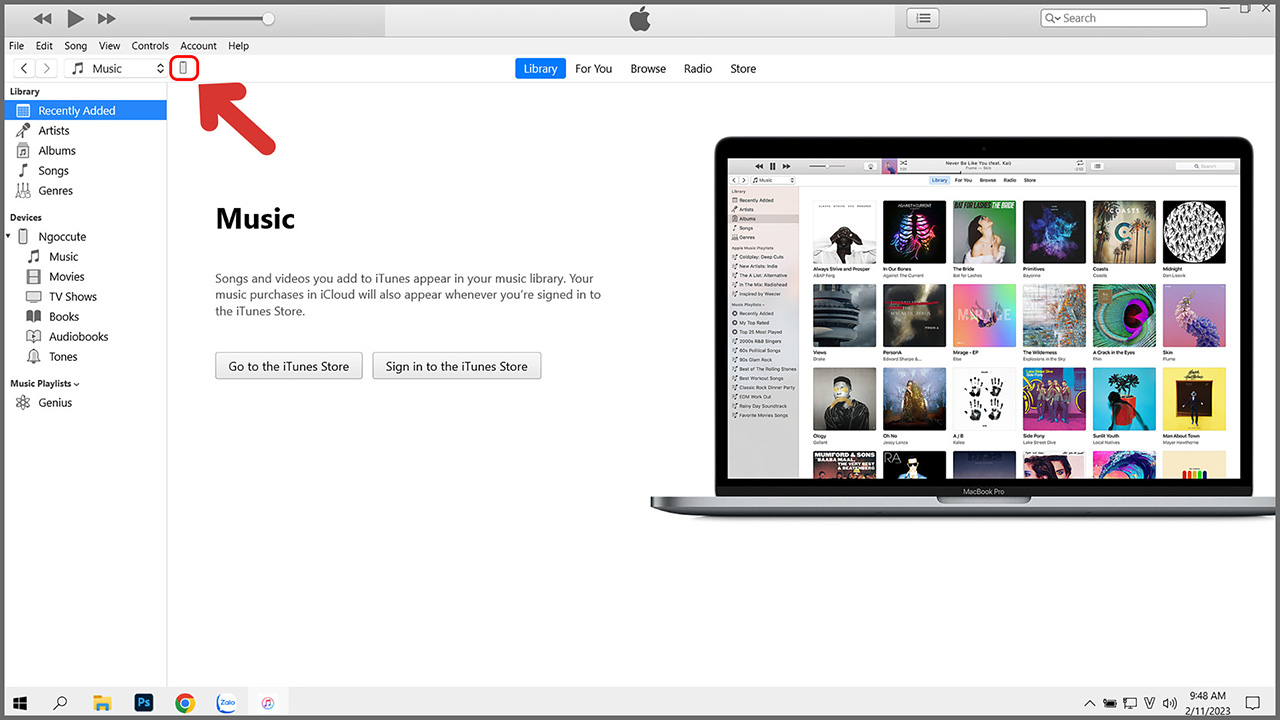The height and width of the screenshot is (720, 1280).
Task: Open the Account menu
Action: 198,46
